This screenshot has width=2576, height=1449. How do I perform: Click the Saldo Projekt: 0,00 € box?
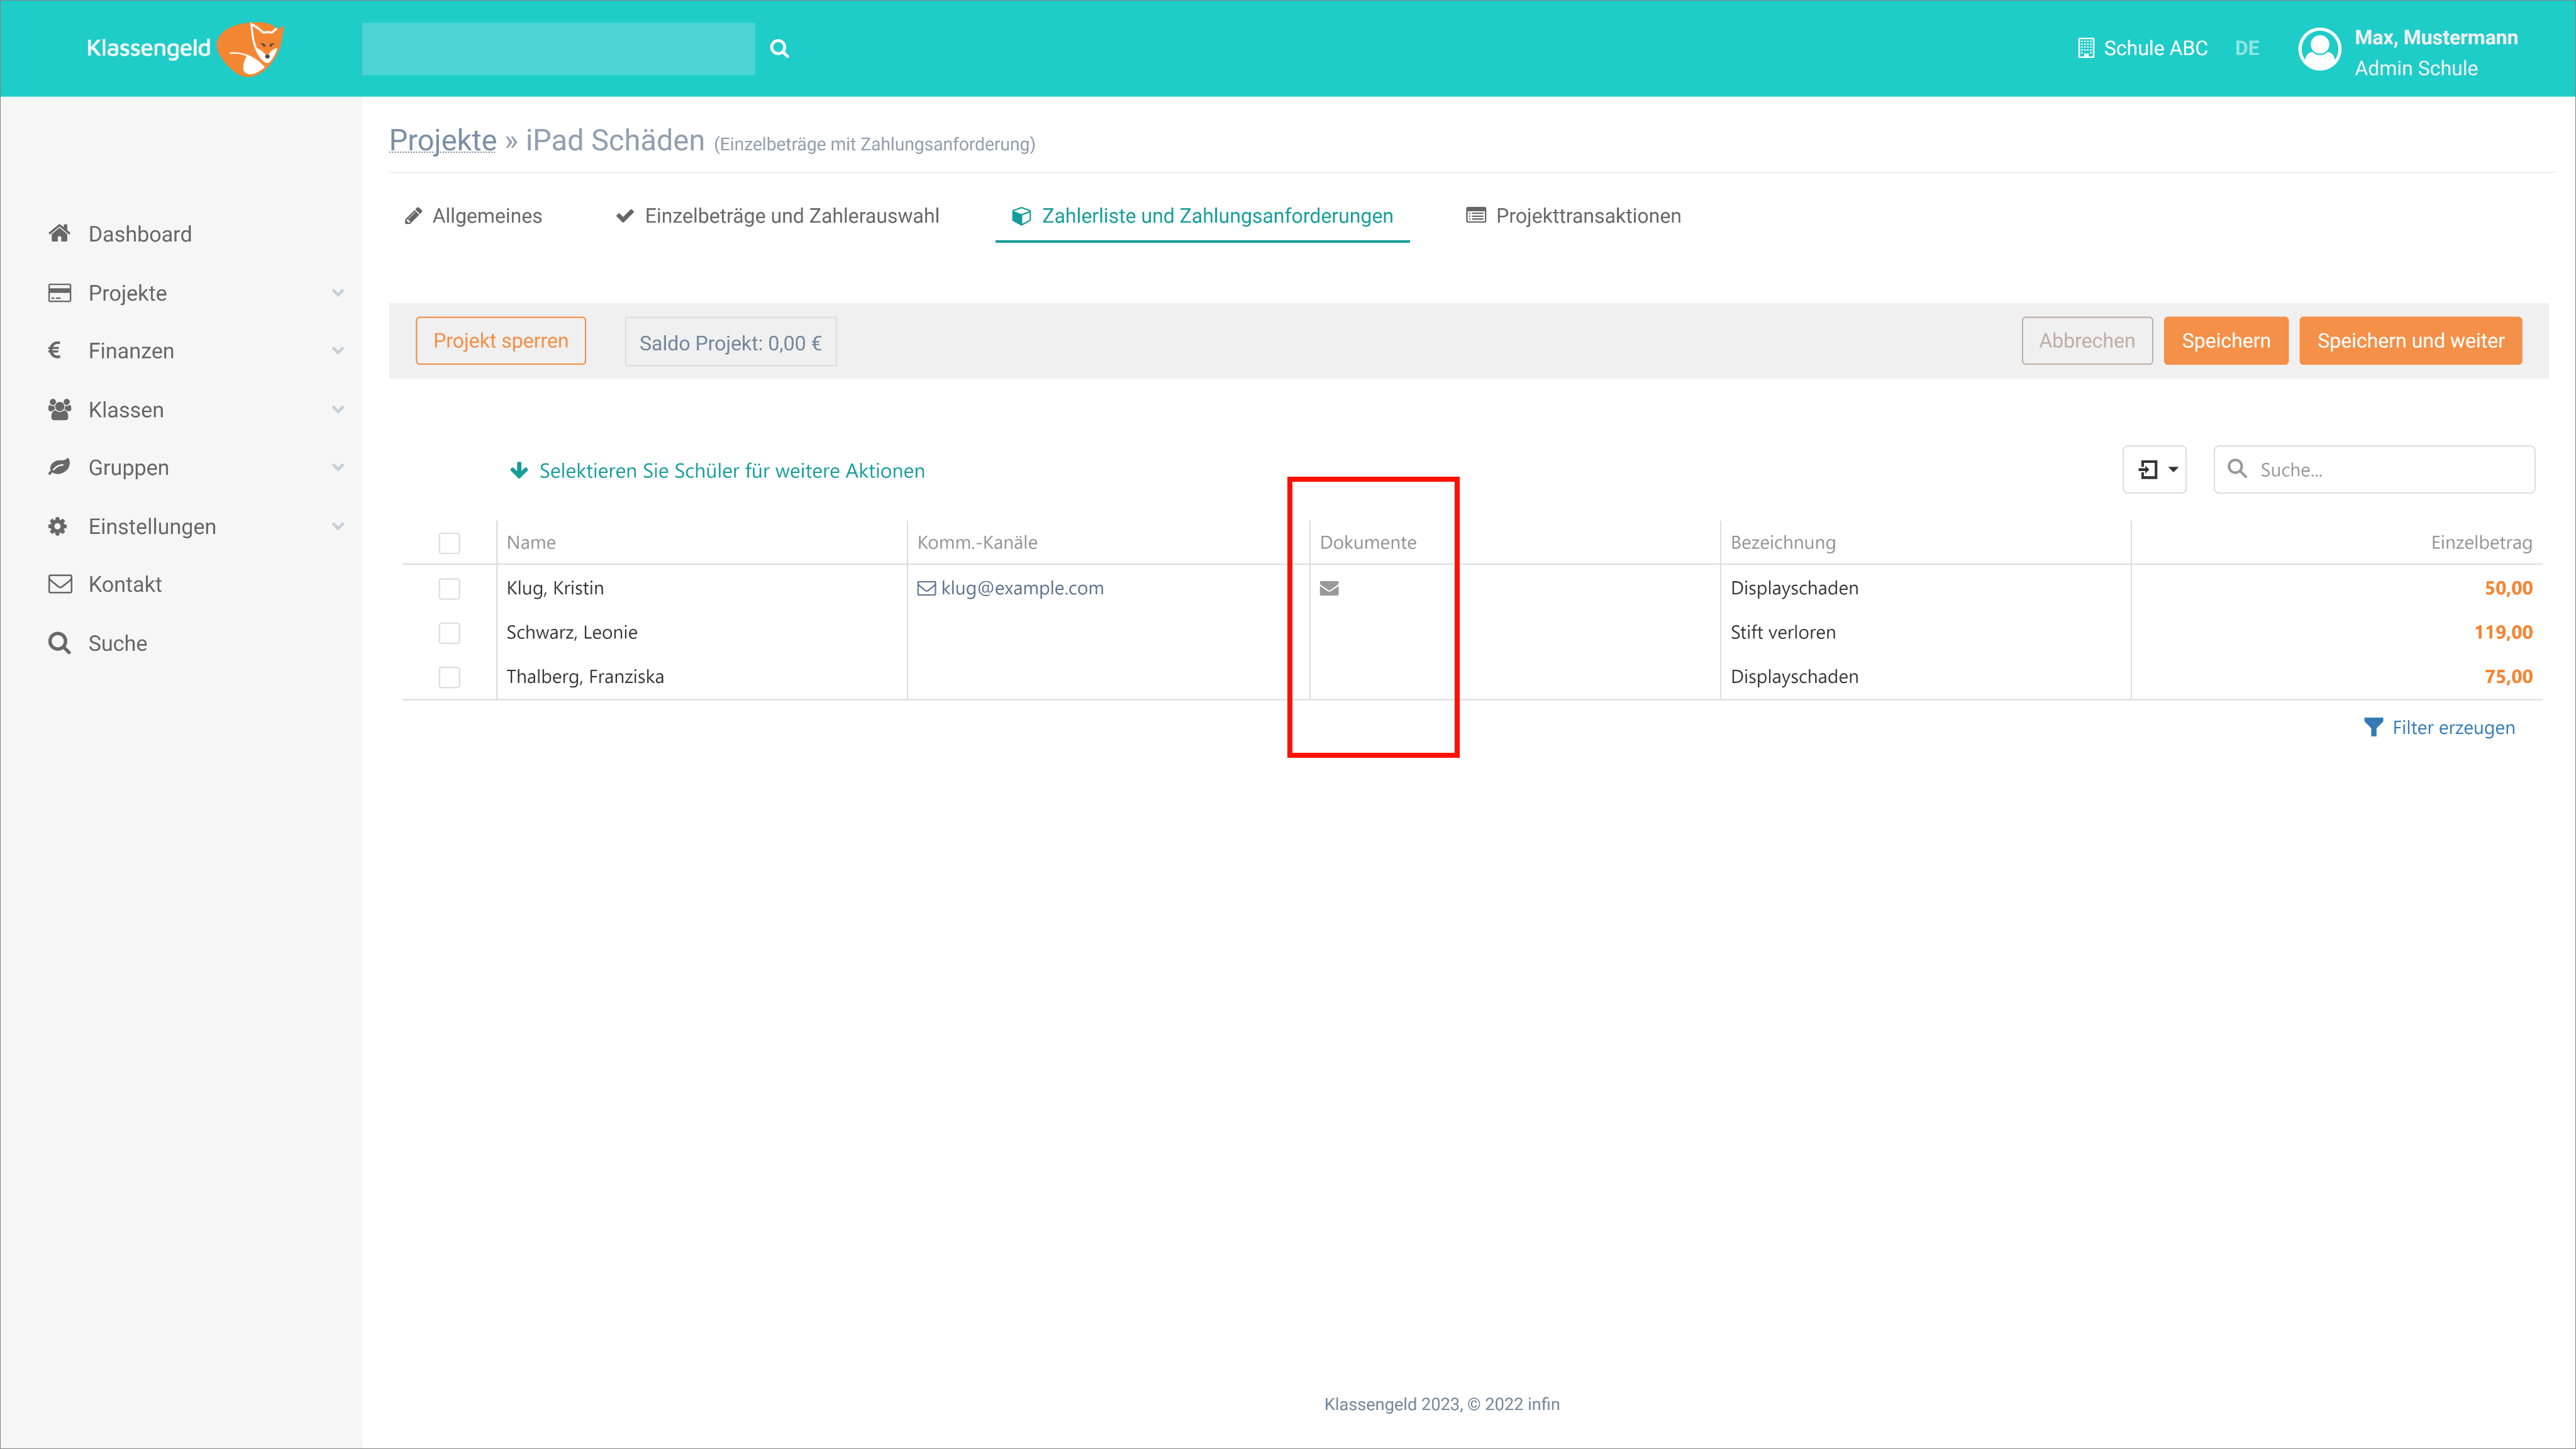(731, 342)
